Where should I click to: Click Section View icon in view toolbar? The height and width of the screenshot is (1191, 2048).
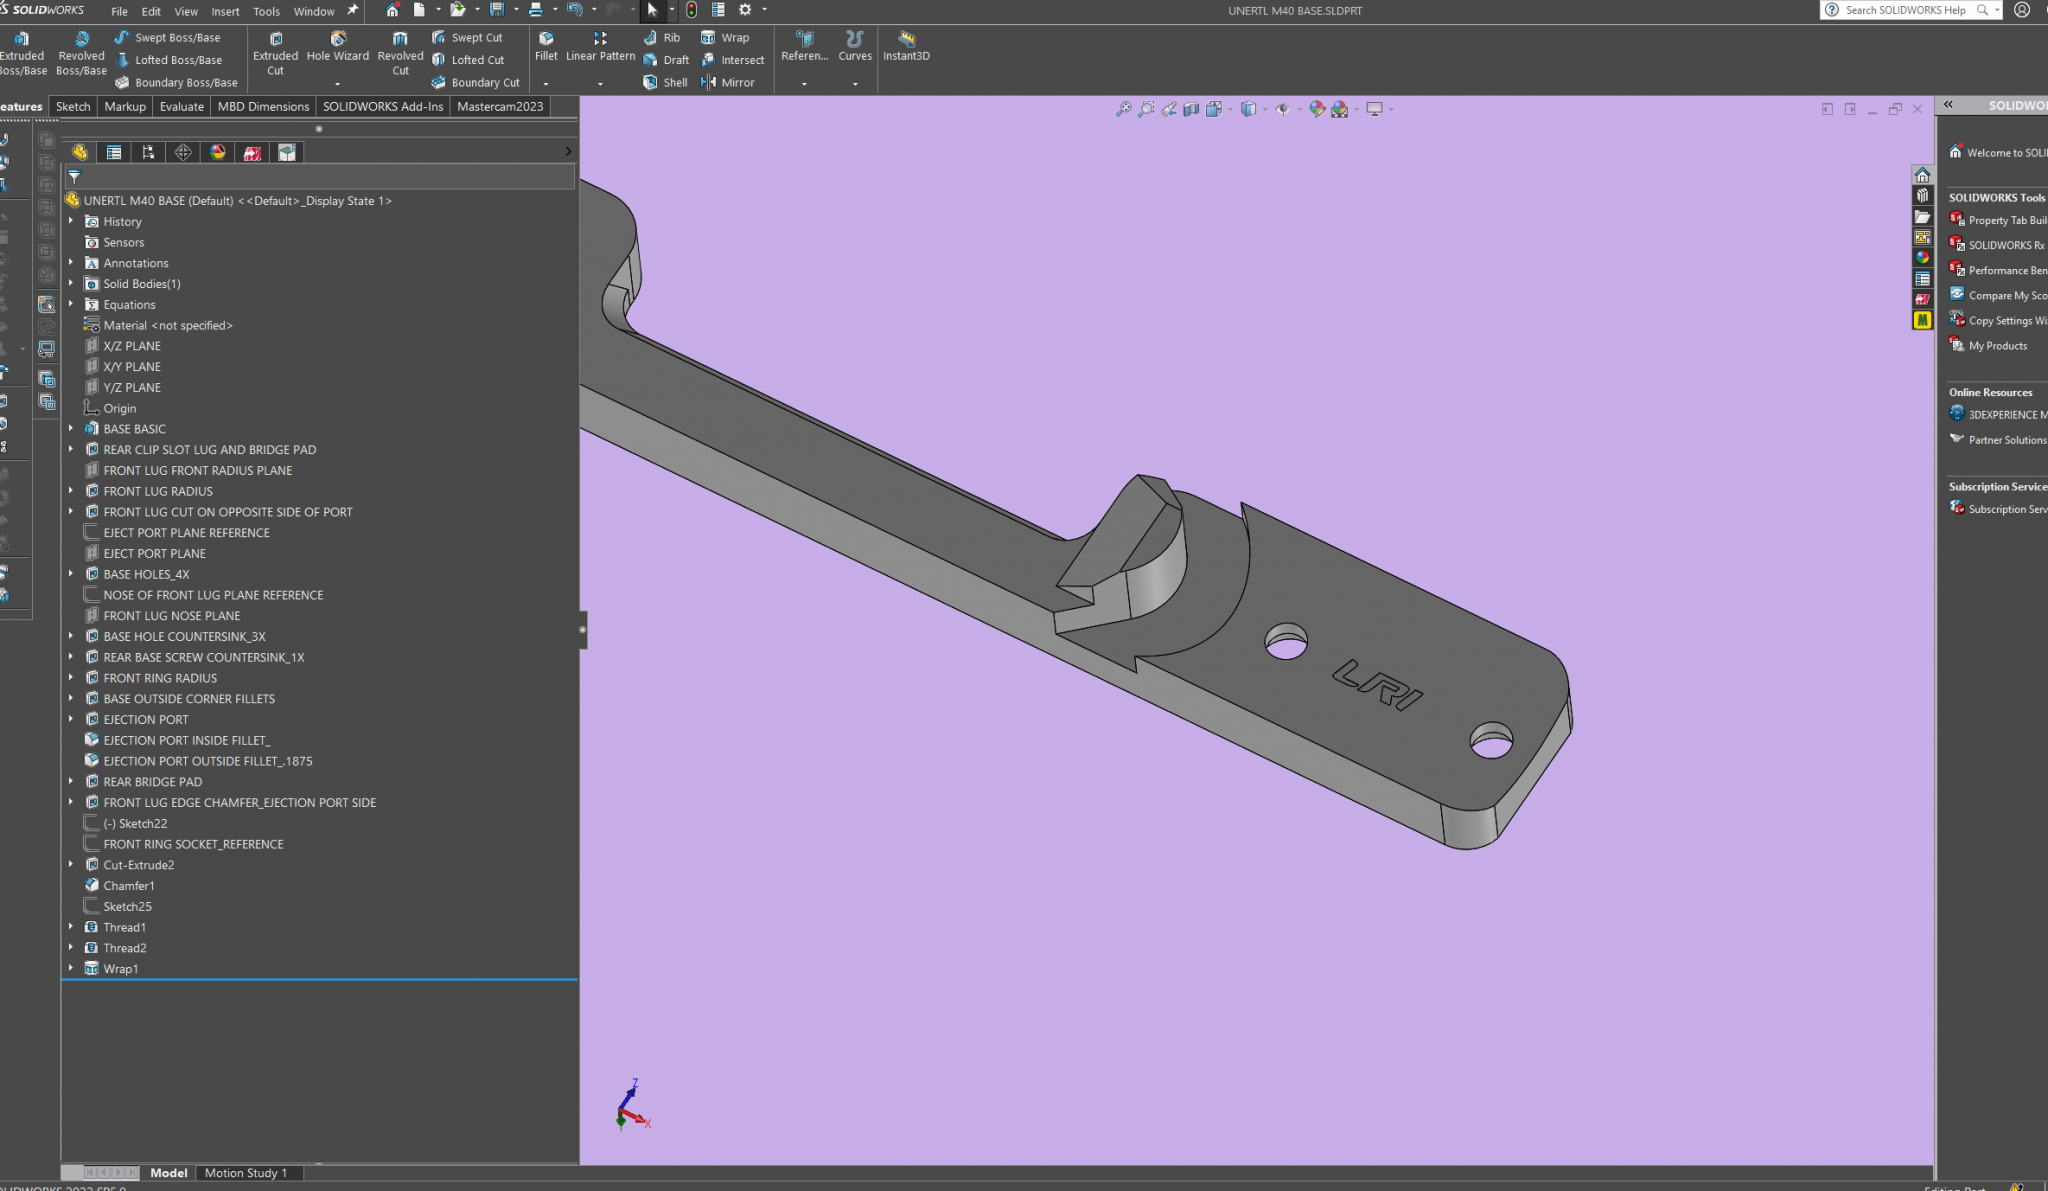(1191, 109)
